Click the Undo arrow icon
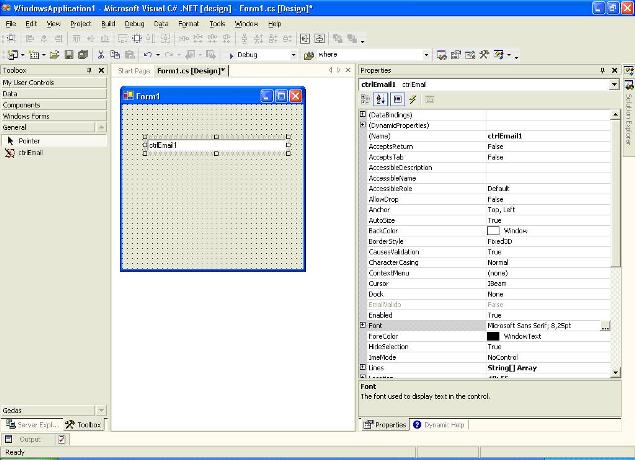 pyautogui.click(x=148, y=55)
